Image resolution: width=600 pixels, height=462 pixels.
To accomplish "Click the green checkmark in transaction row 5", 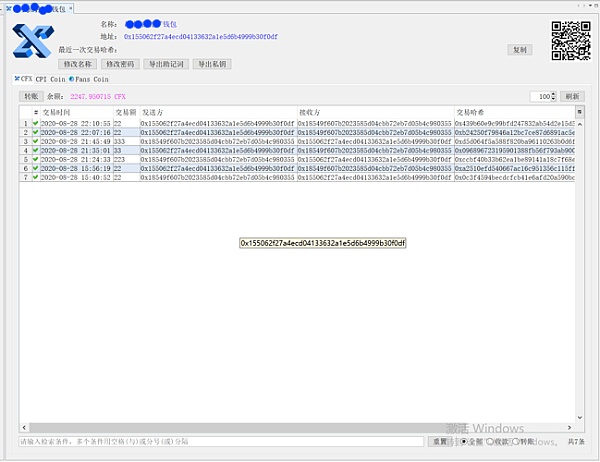I will coord(35,160).
